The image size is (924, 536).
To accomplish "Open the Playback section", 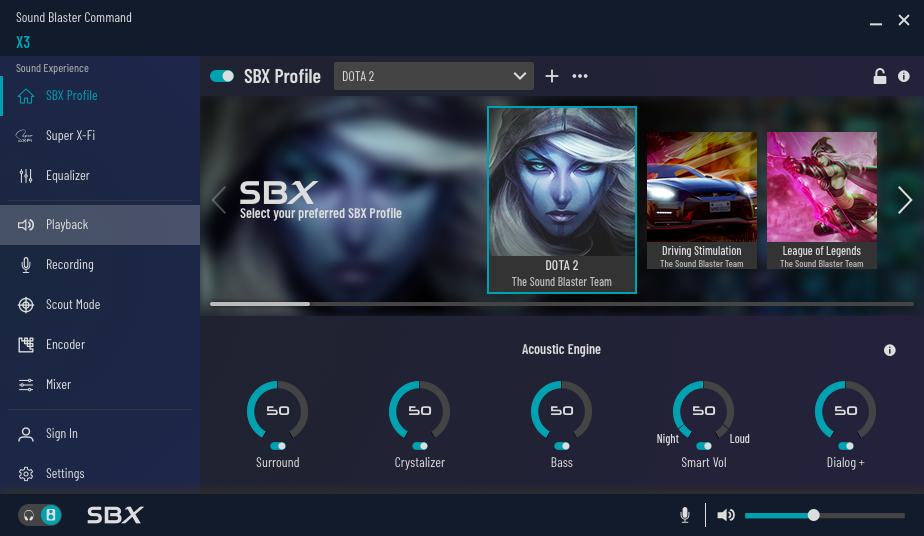I will 100,225.
